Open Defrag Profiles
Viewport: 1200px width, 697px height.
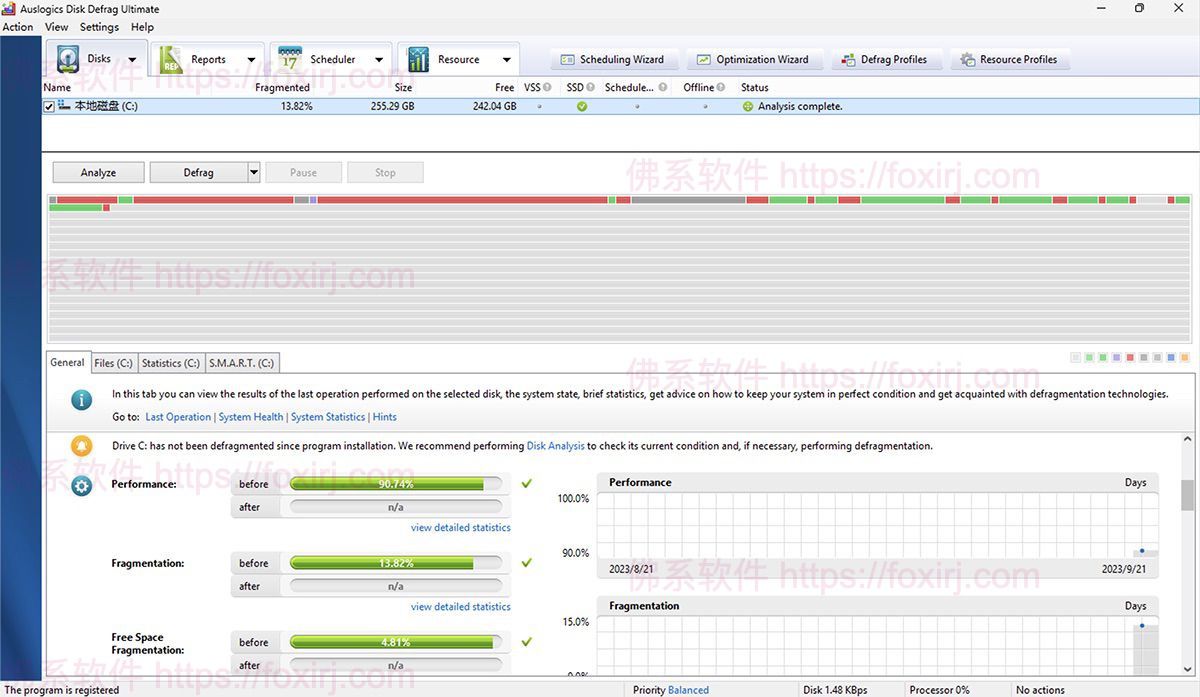[x=886, y=59]
